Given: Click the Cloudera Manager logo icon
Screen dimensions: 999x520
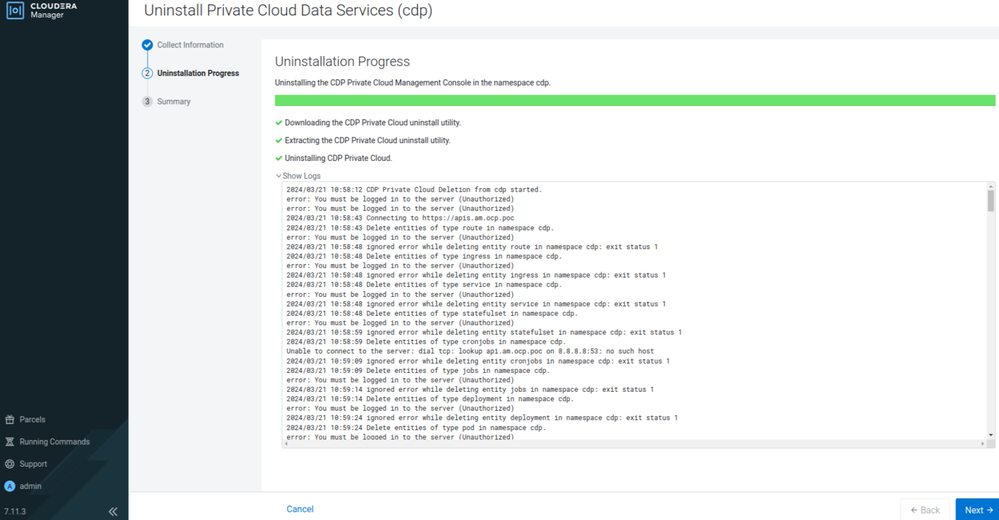Looking at the screenshot, I should [x=15, y=10].
